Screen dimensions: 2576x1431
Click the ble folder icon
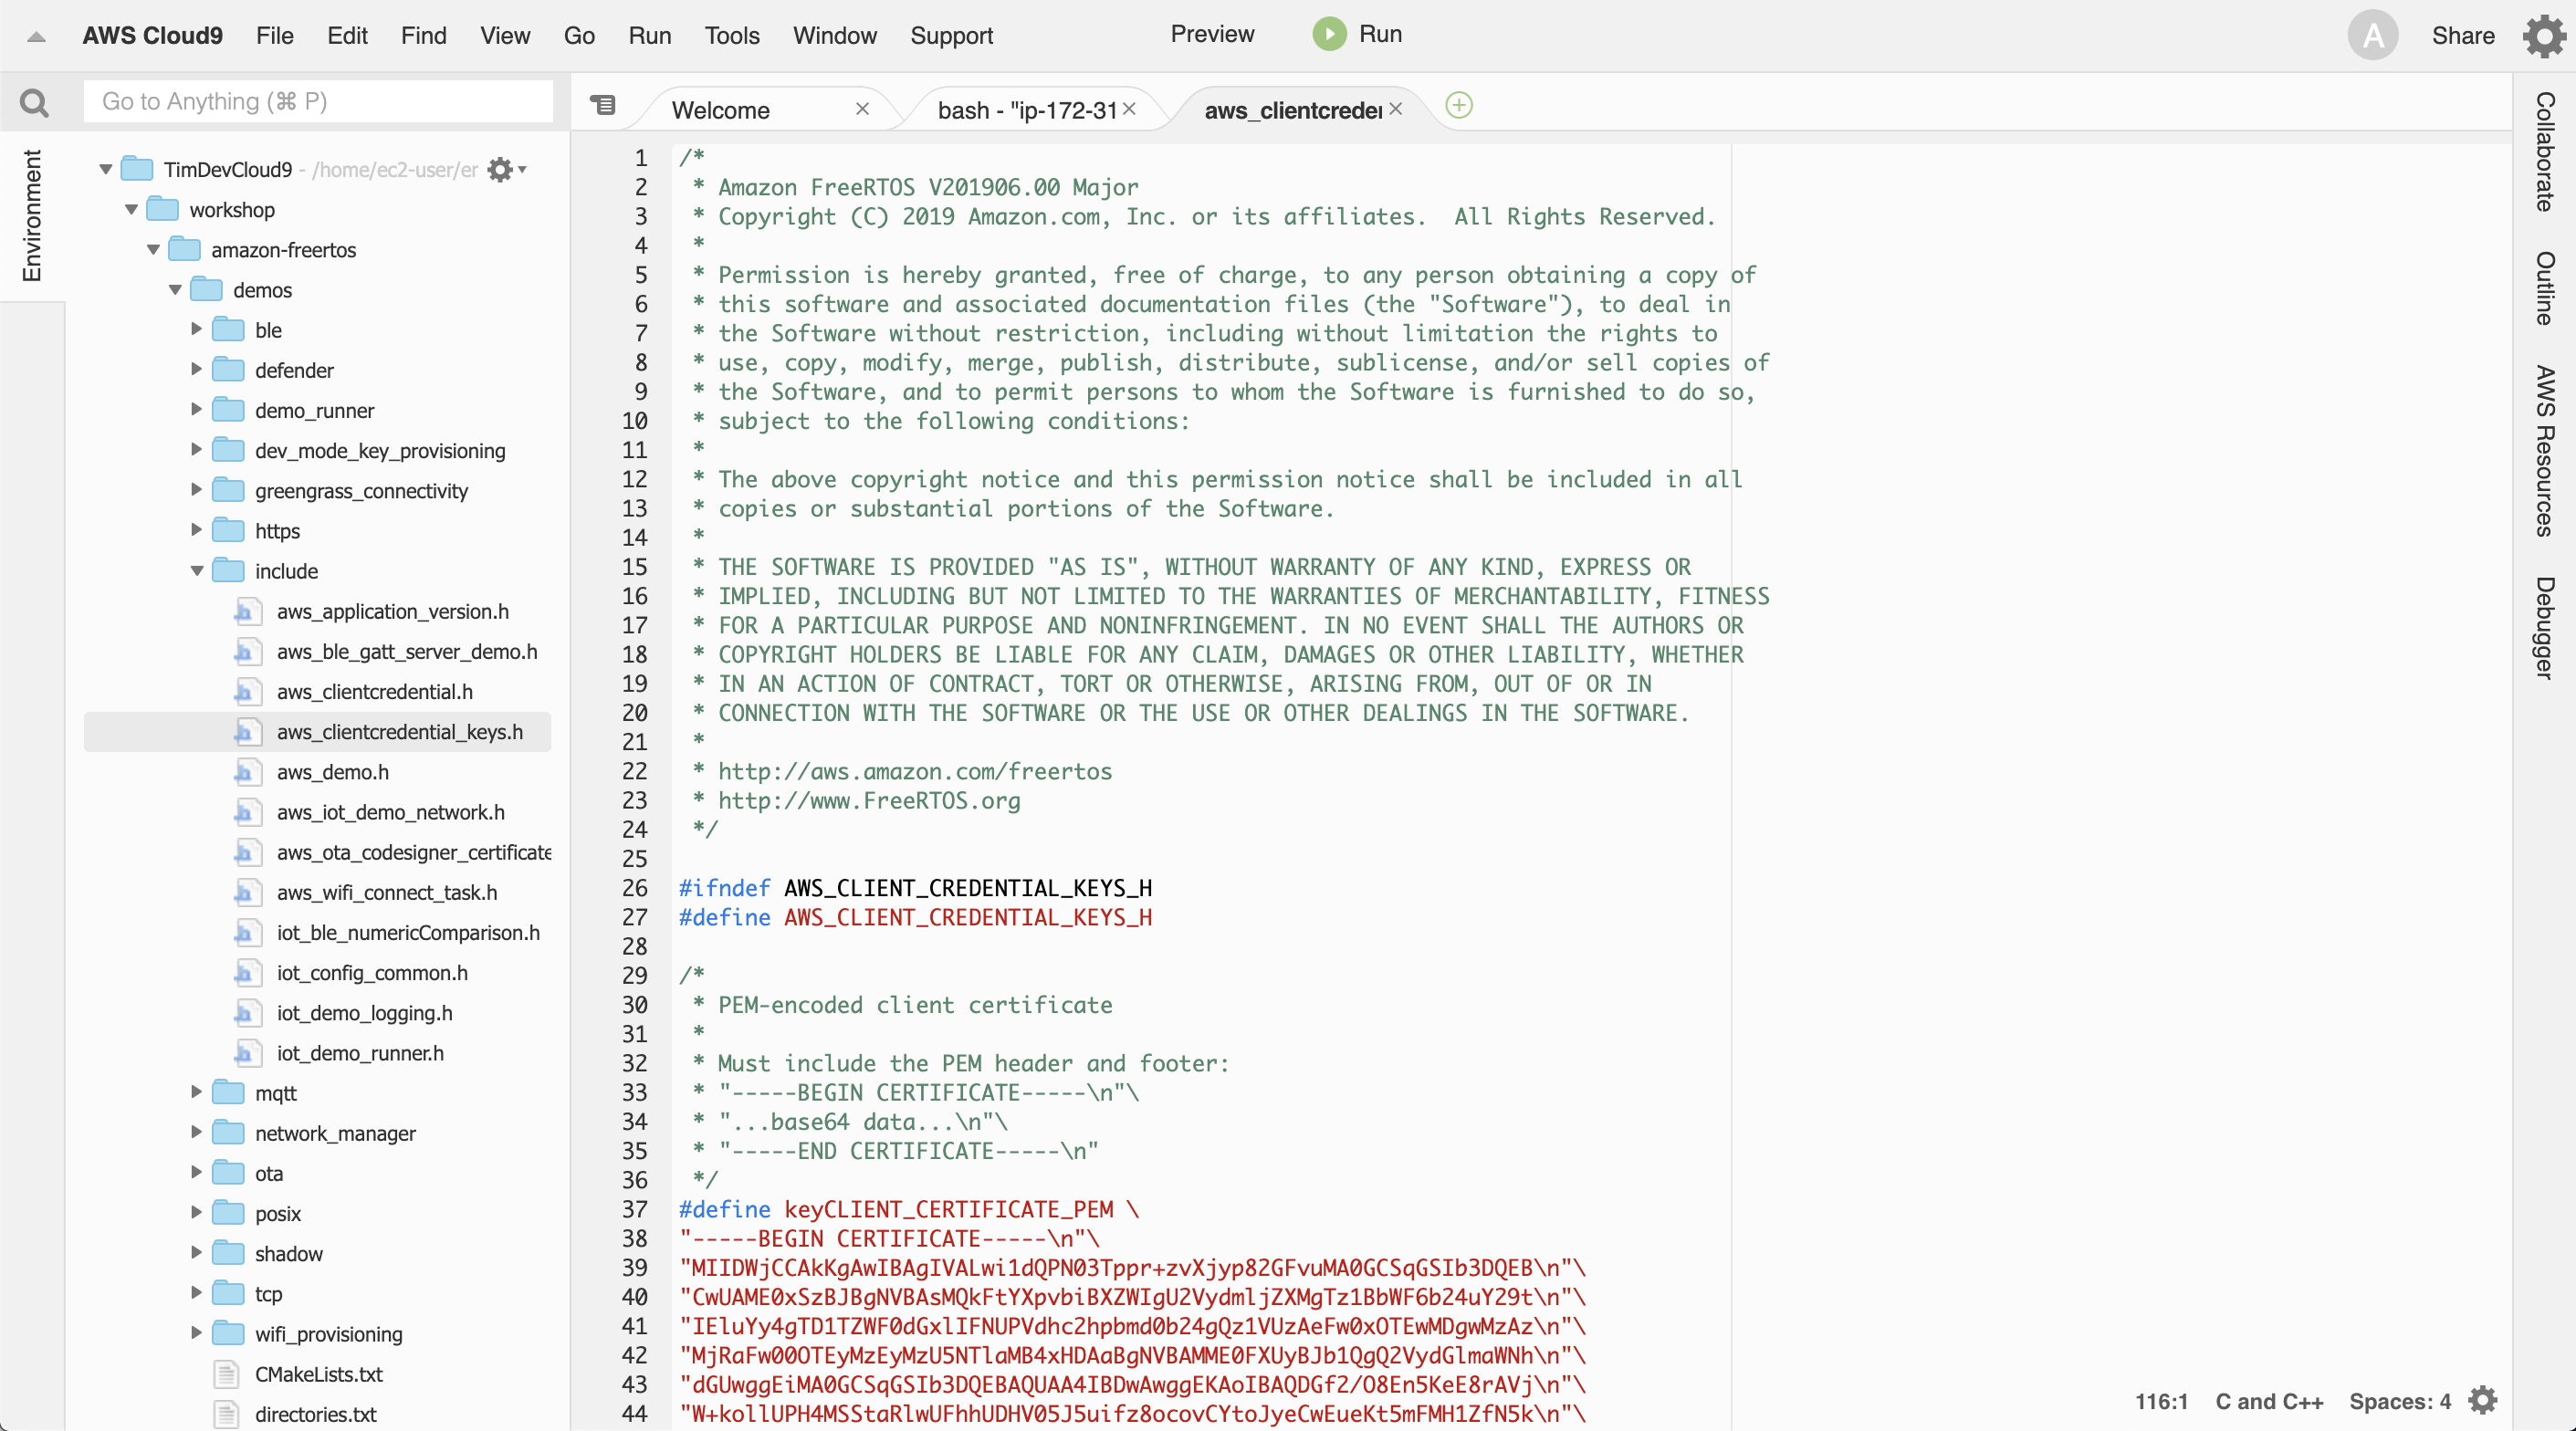(228, 329)
